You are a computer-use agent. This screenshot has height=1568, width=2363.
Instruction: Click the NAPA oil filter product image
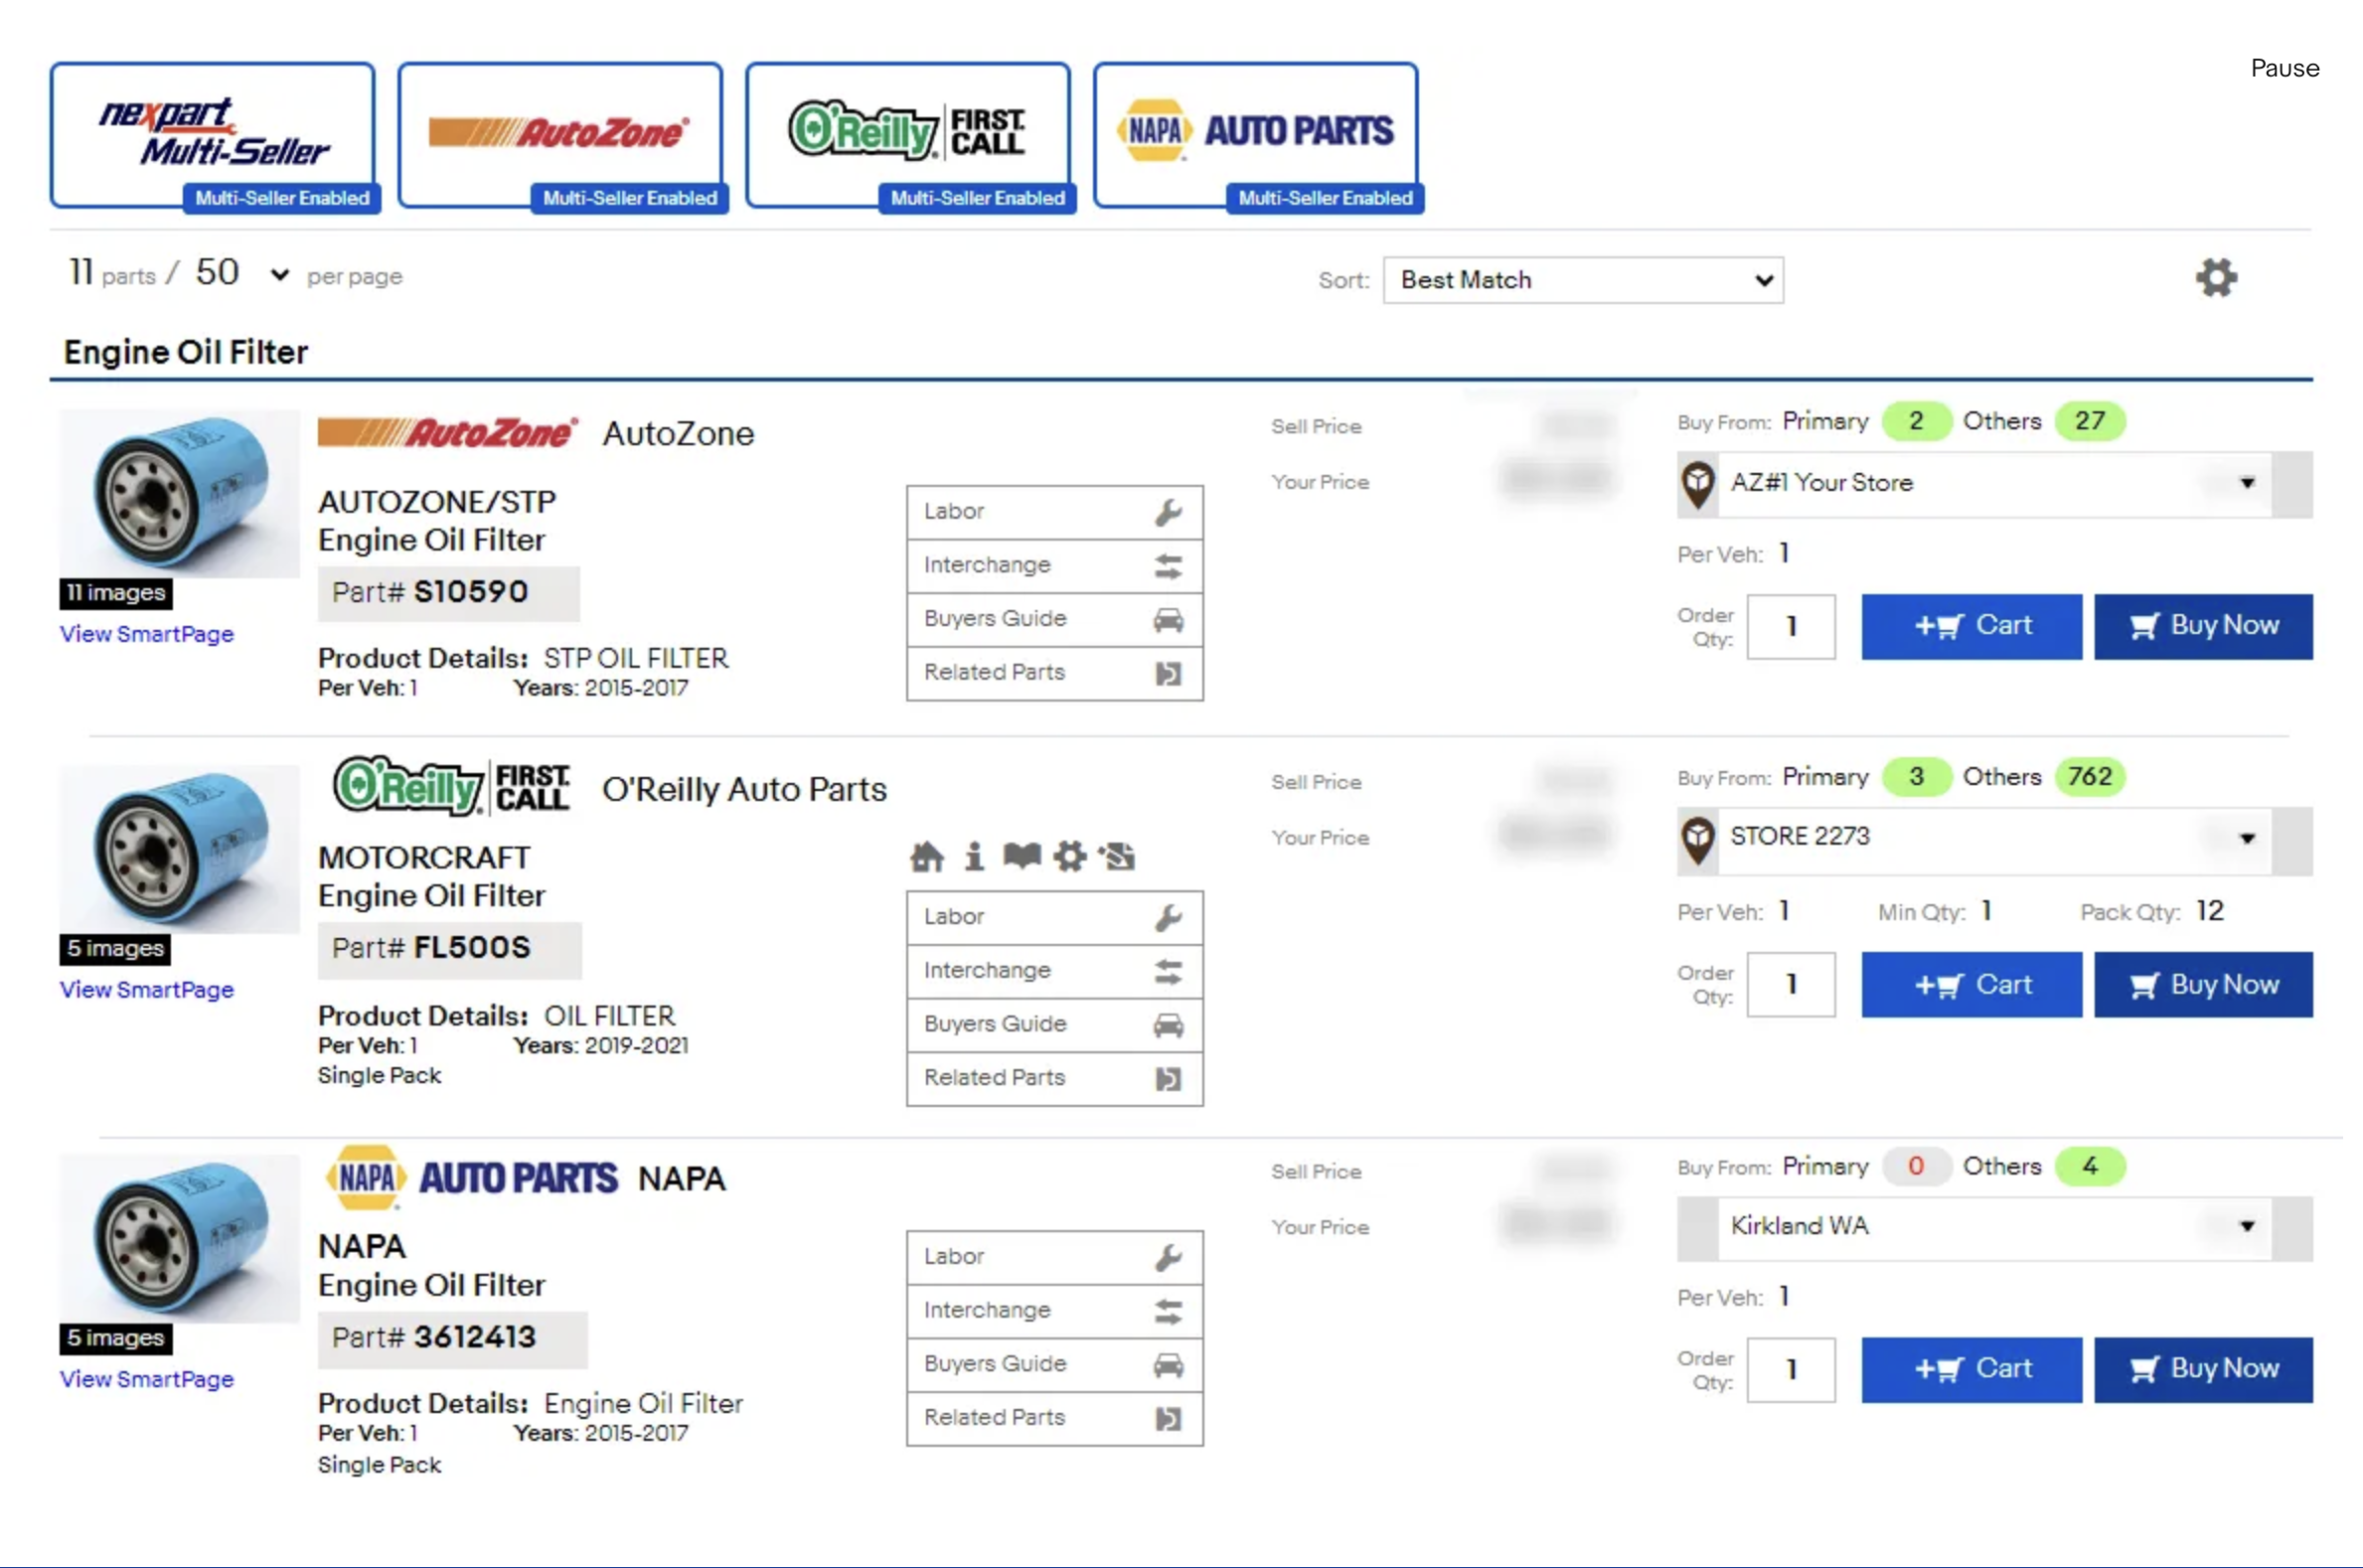tap(180, 1238)
